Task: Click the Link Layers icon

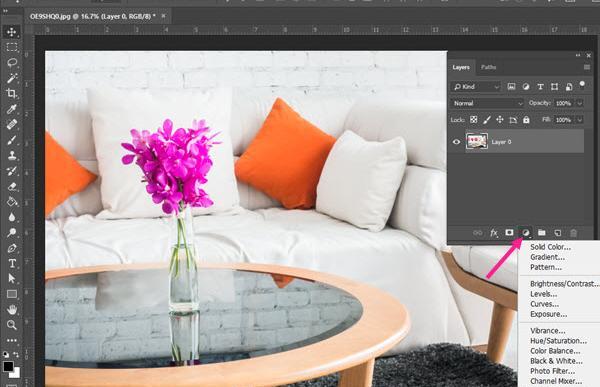Action: 477,233
